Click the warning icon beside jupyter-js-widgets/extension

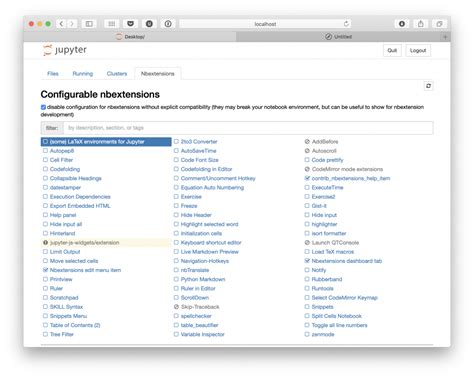46,242
